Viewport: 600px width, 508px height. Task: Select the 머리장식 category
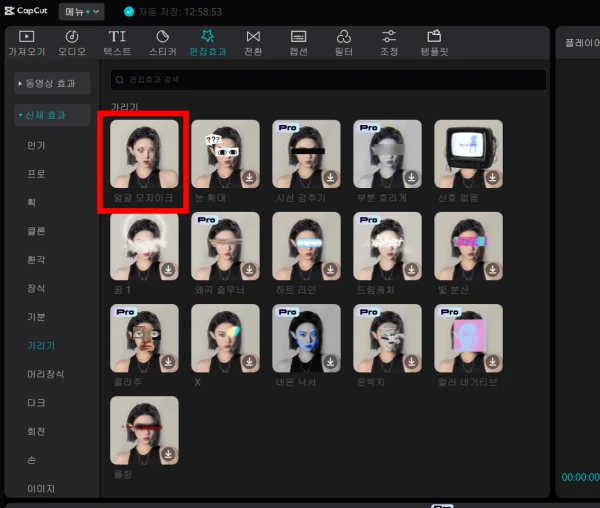point(46,374)
